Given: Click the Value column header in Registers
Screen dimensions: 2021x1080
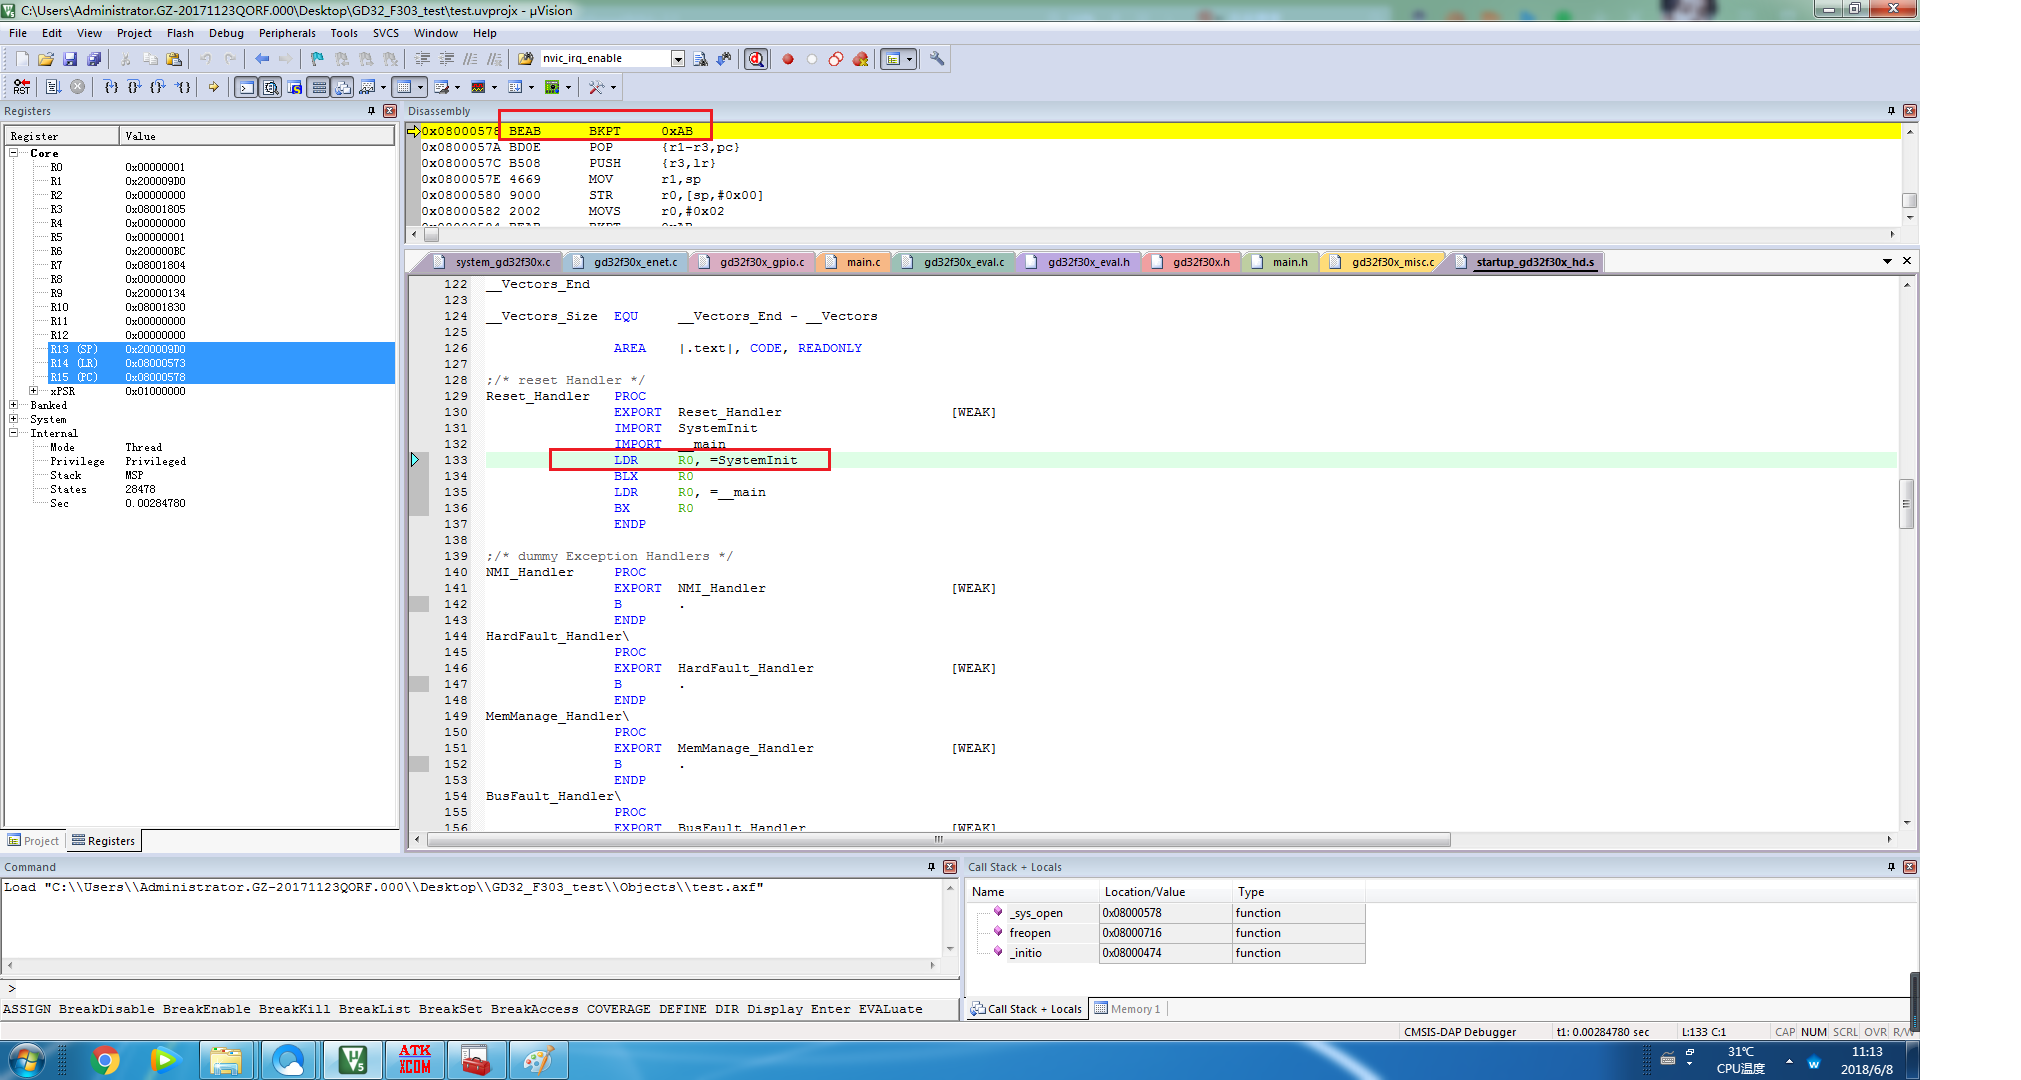Looking at the screenshot, I should click(257, 136).
